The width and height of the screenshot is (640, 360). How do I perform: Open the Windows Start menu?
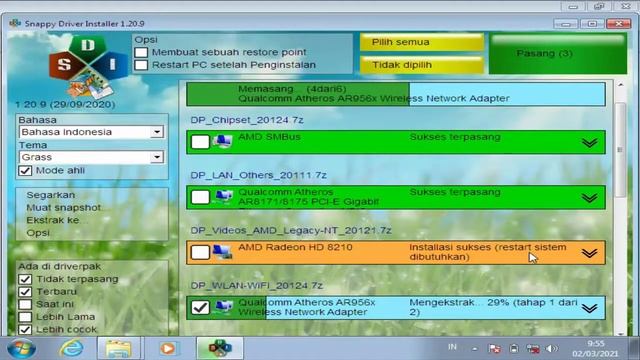[x=21, y=349]
